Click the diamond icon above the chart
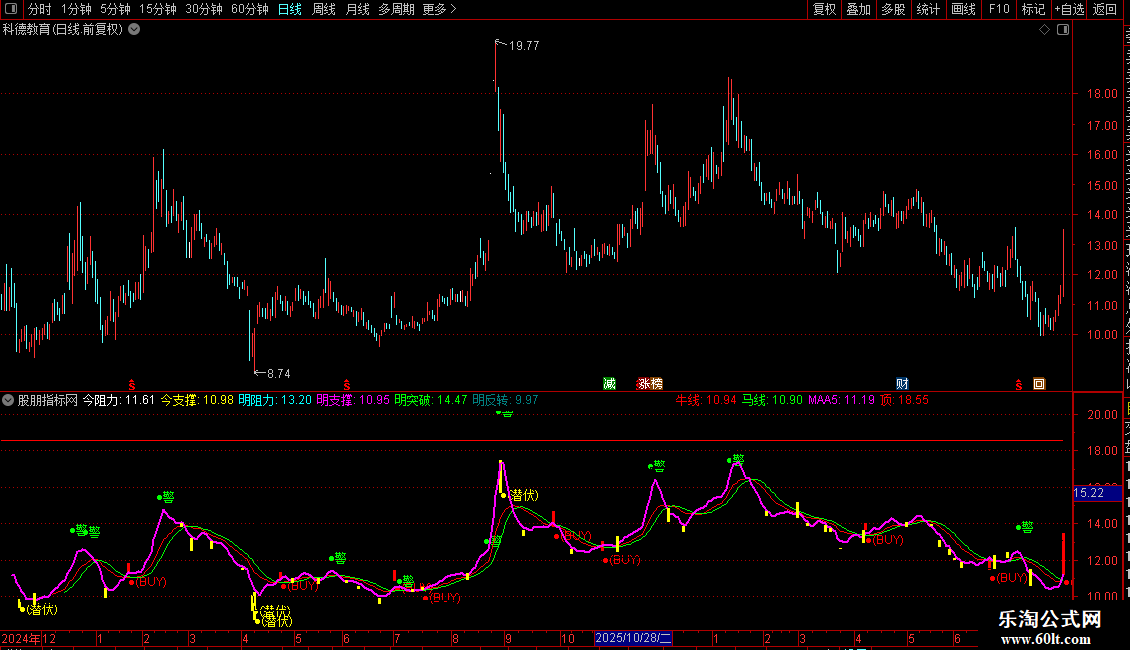The height and width of the screenshot is (650, 1130). point(1044,30)
